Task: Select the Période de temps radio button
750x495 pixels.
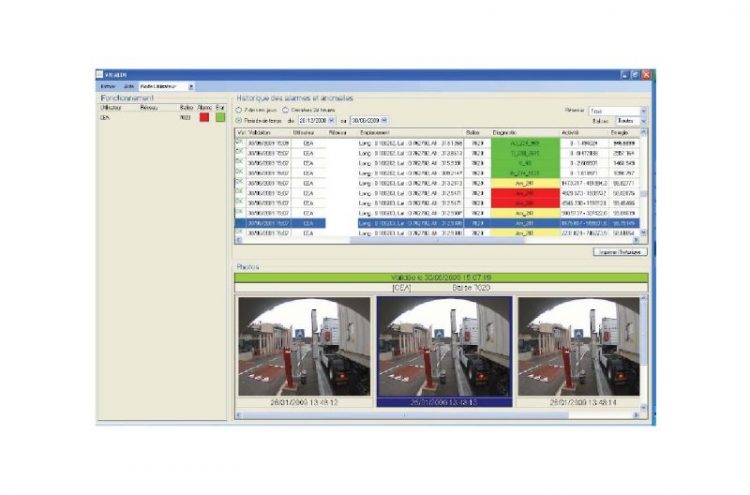Action: point(239,121)
